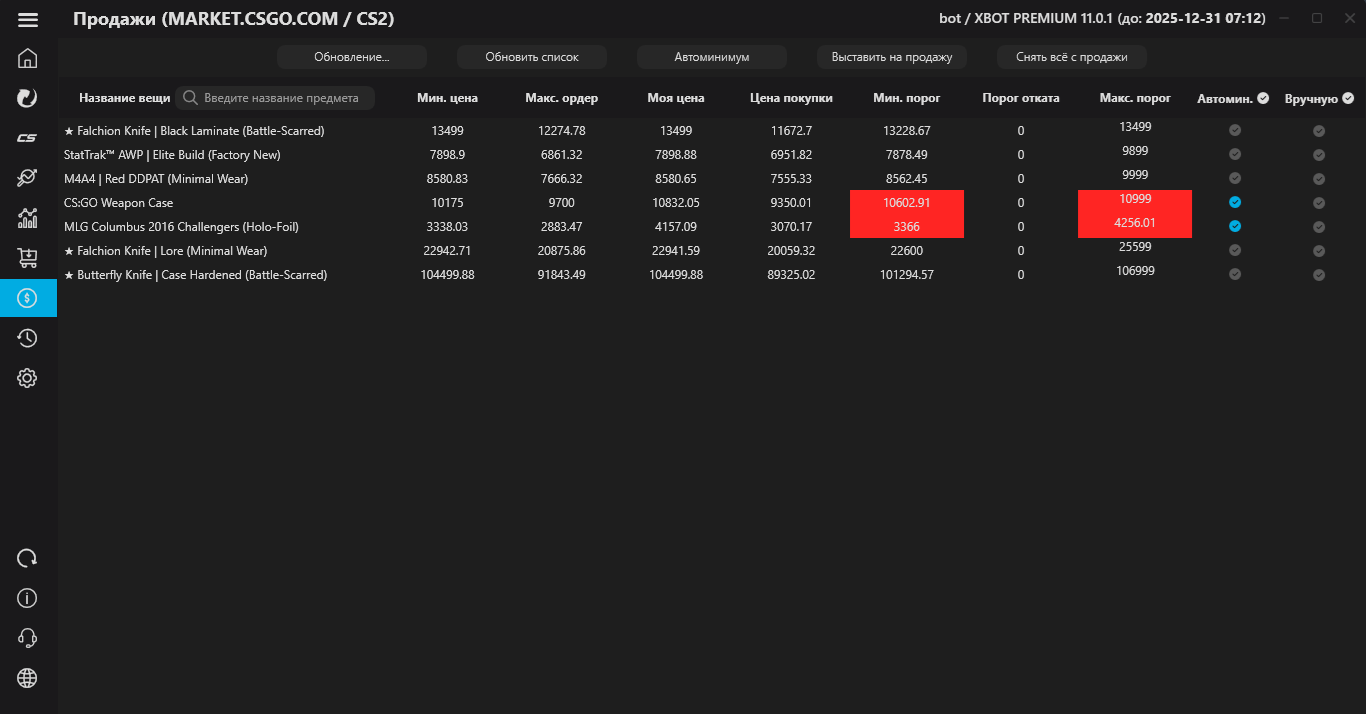Click the Обновить список button
This screenshot has width=1366, height=714.
pyautogui.click(x=532, y=57)
